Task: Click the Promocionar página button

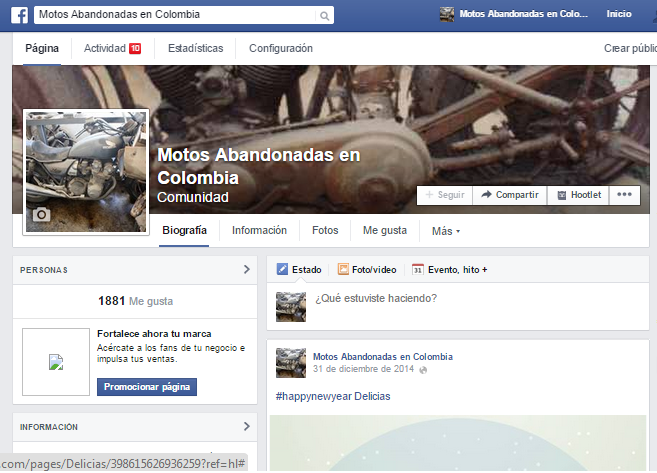Action: click(x=147, y=387)
